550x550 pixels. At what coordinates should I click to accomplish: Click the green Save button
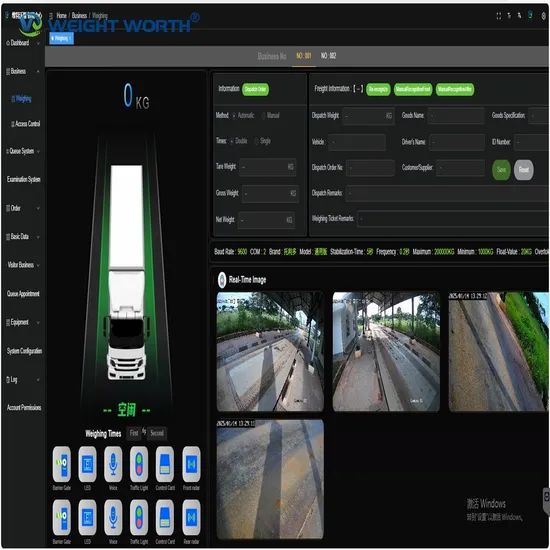point(501,170)
